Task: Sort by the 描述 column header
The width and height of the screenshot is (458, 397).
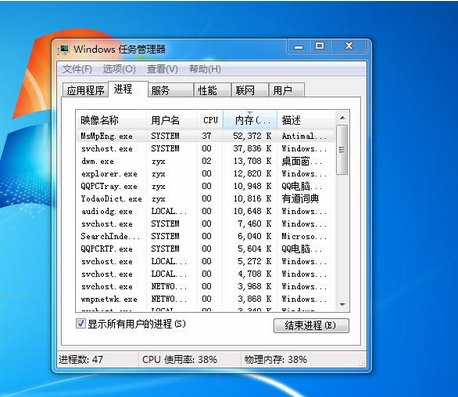Action: click(306, 120)
